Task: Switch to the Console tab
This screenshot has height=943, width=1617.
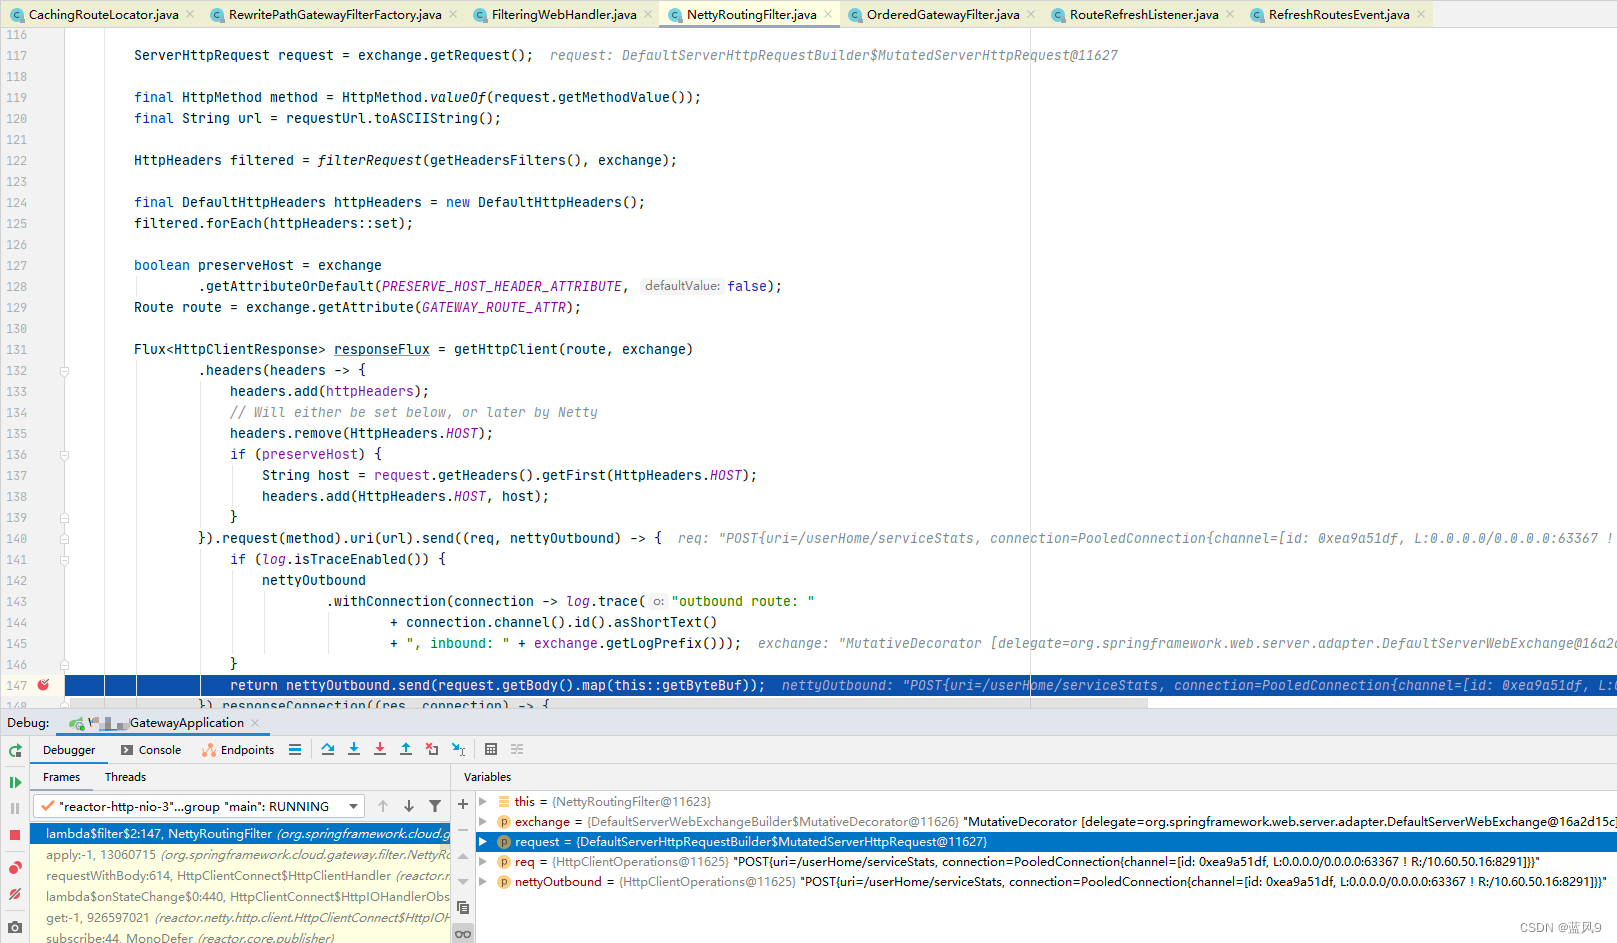Action: point(151,750)
